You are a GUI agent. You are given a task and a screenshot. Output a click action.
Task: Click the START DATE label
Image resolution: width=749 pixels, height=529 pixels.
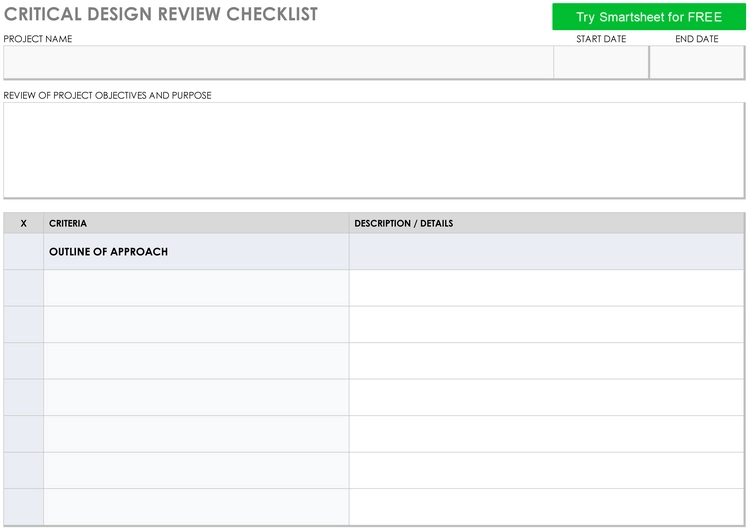point(601,39)
